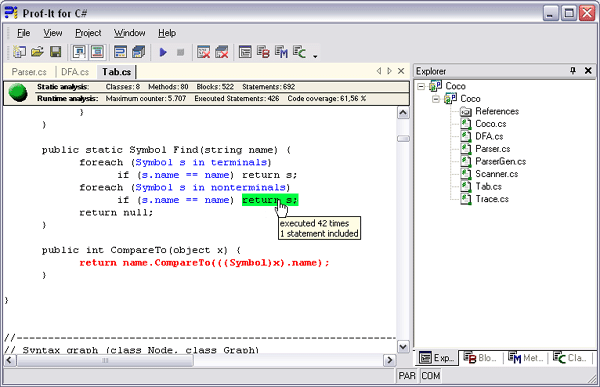Open the toolbar options dropdown arrow
Screen dimensions: 600x387
click(315, 56)
